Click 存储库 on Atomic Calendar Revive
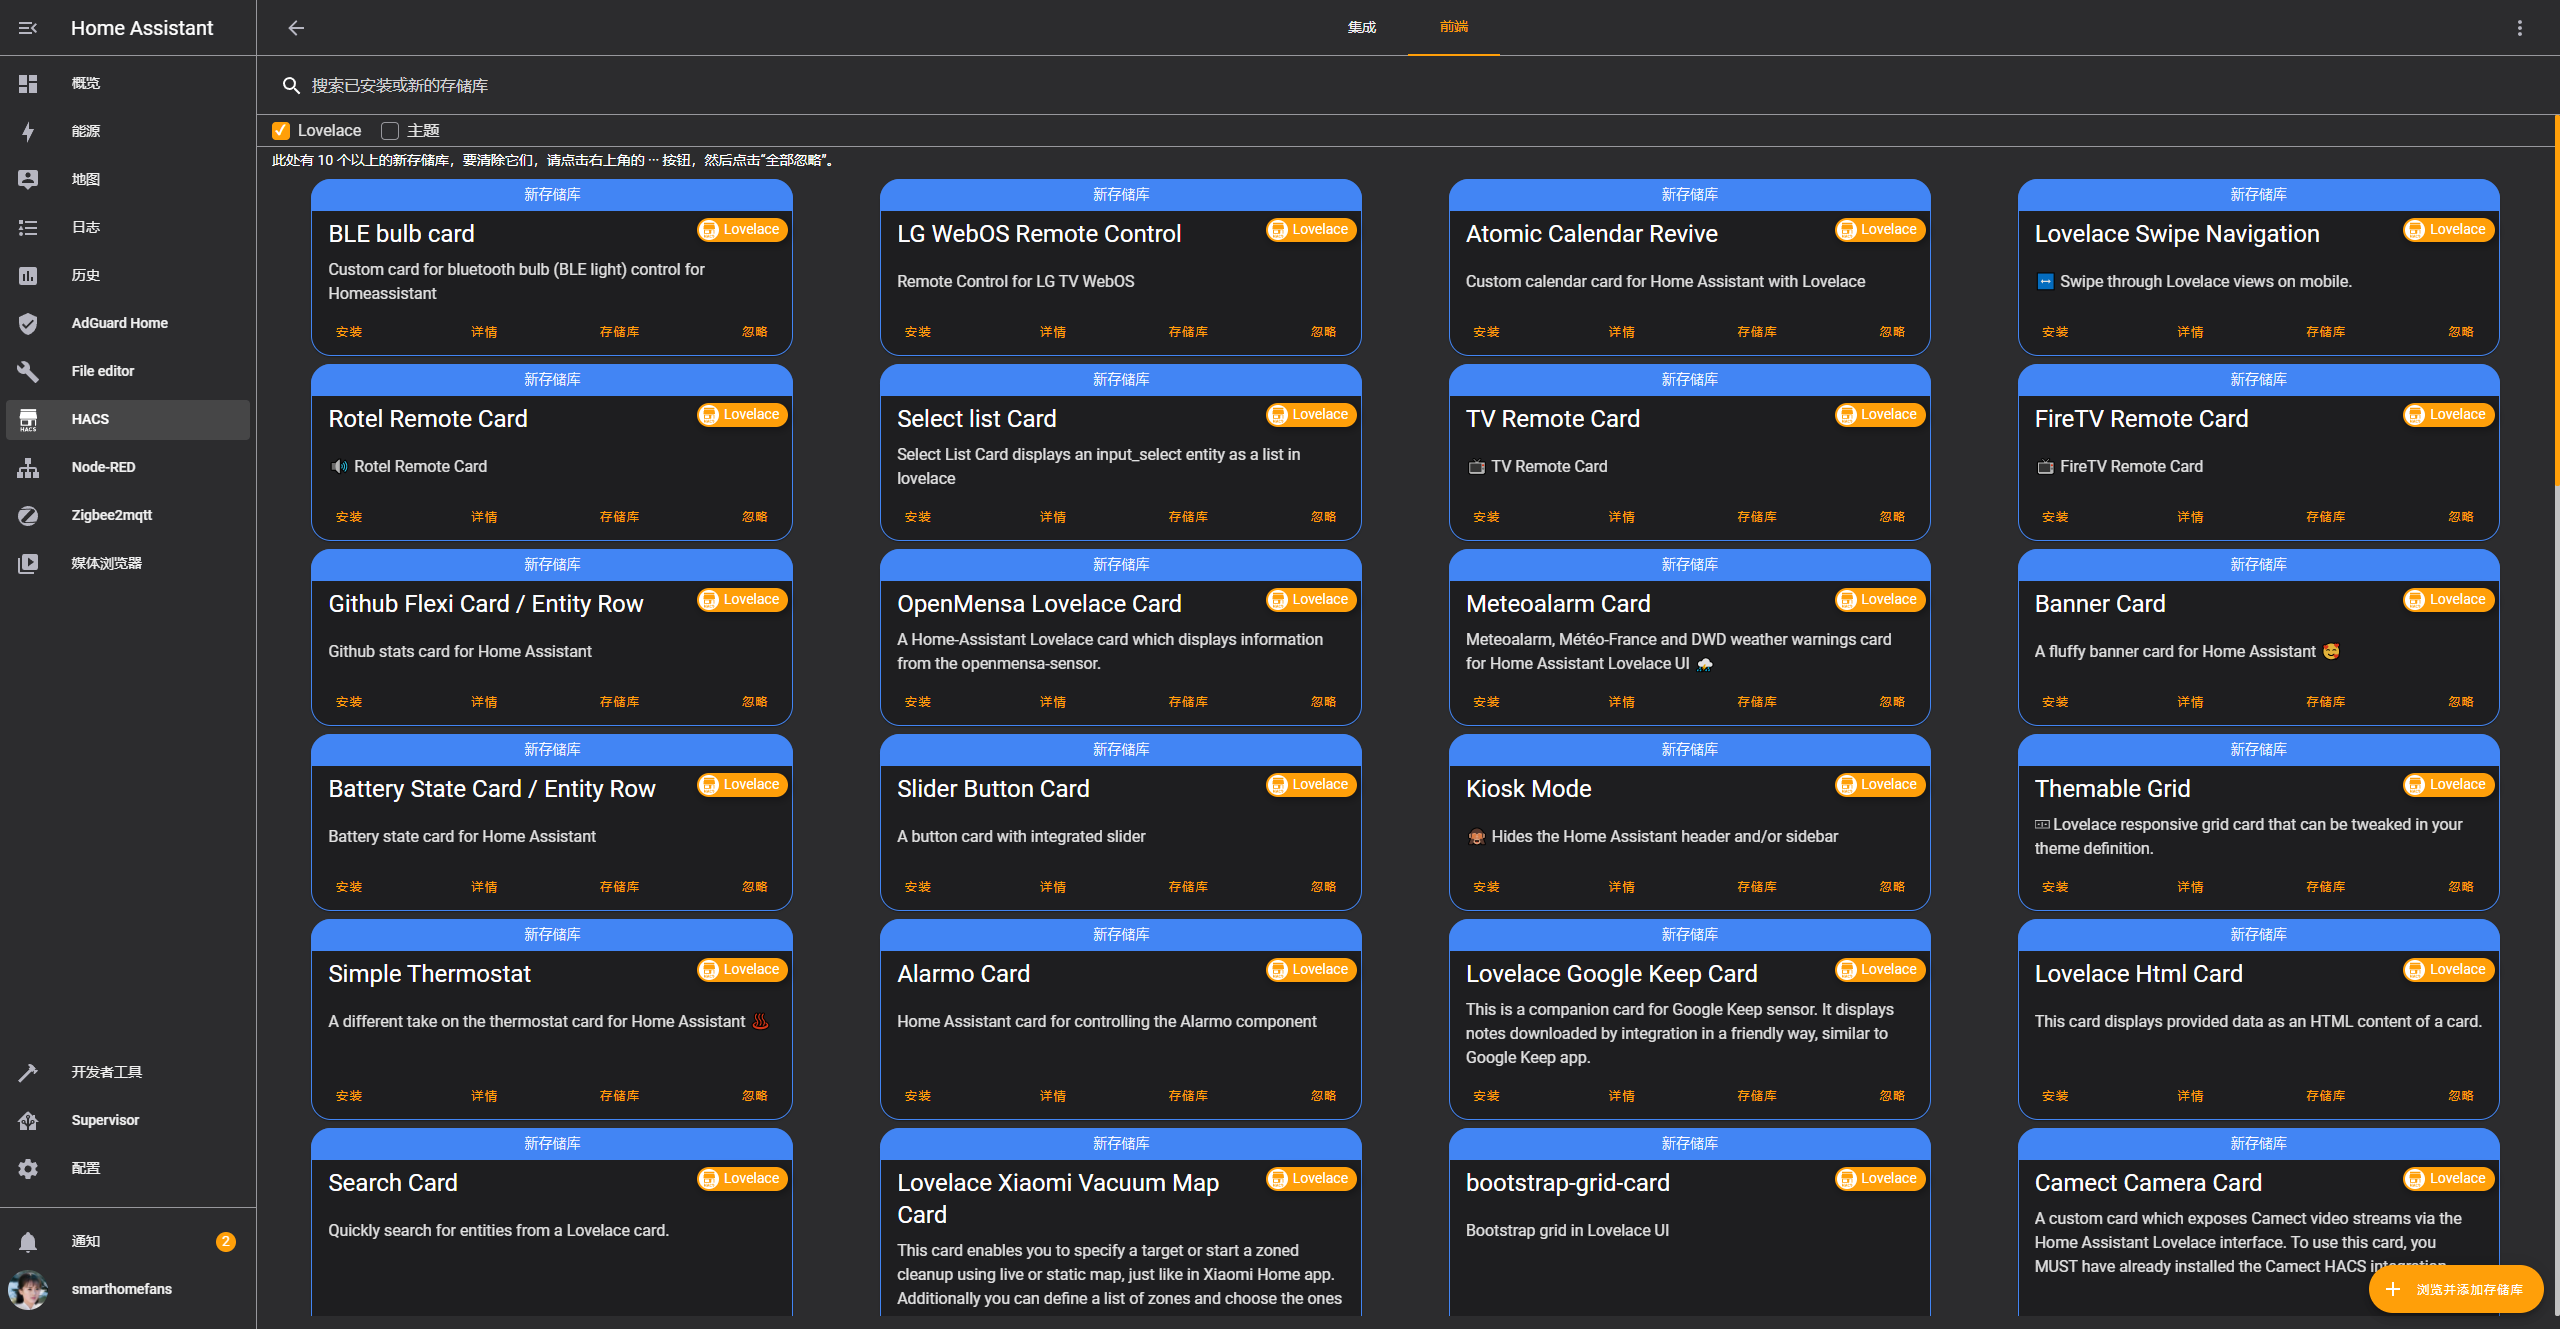The image size is (2560, 1329). tap(1757, 332)
